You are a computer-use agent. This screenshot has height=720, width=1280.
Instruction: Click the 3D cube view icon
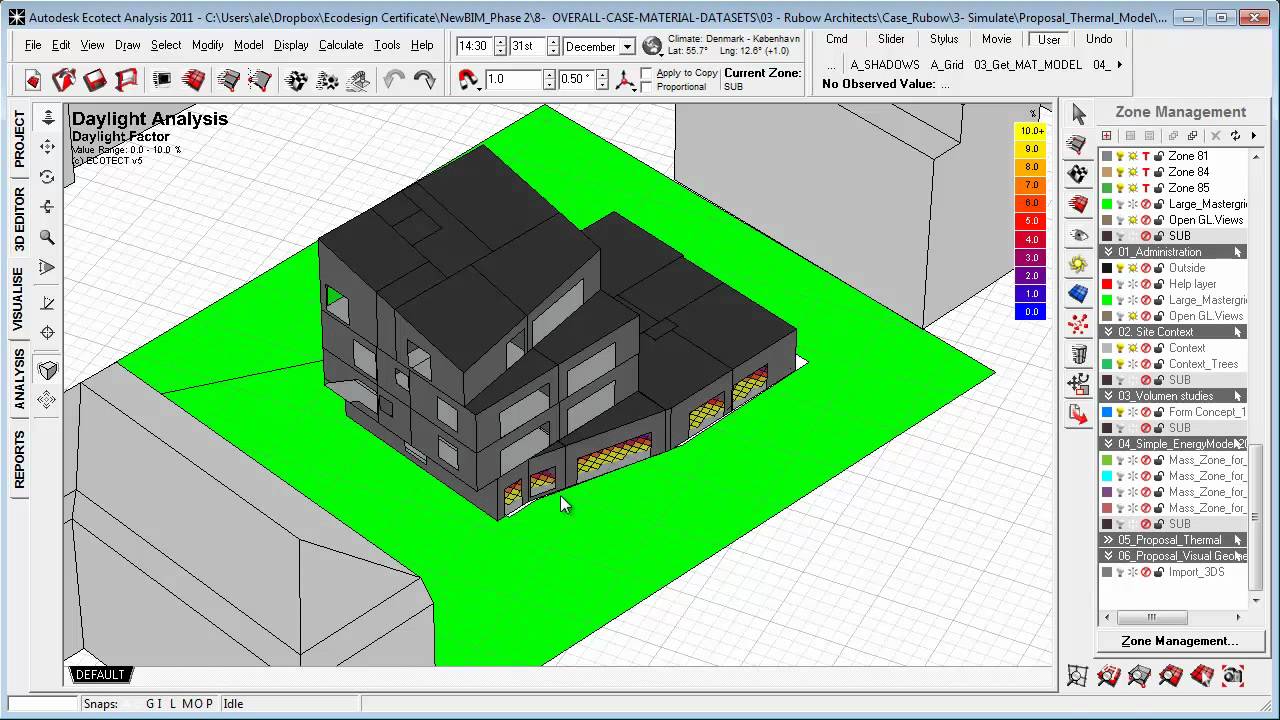[47, 370]
